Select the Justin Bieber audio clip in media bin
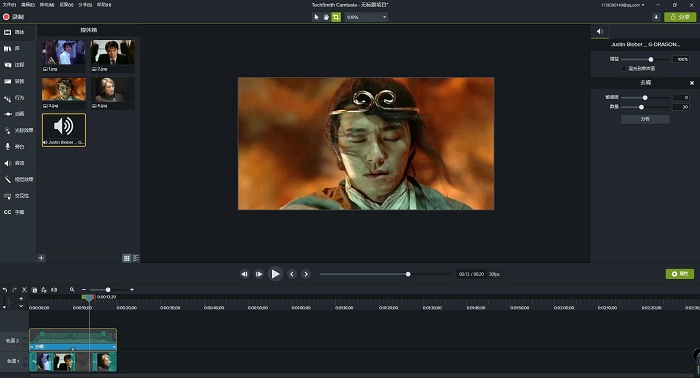Screen dimensions: 700x378 click(64, 130)
